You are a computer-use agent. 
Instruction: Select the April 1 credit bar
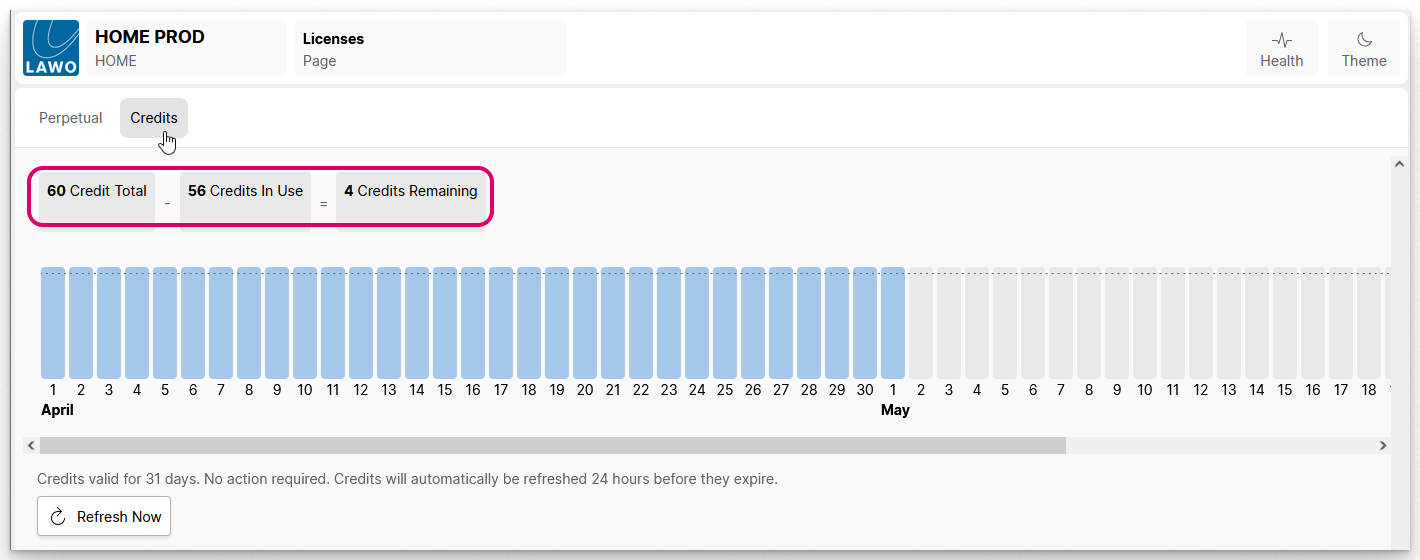coord(53,323)
